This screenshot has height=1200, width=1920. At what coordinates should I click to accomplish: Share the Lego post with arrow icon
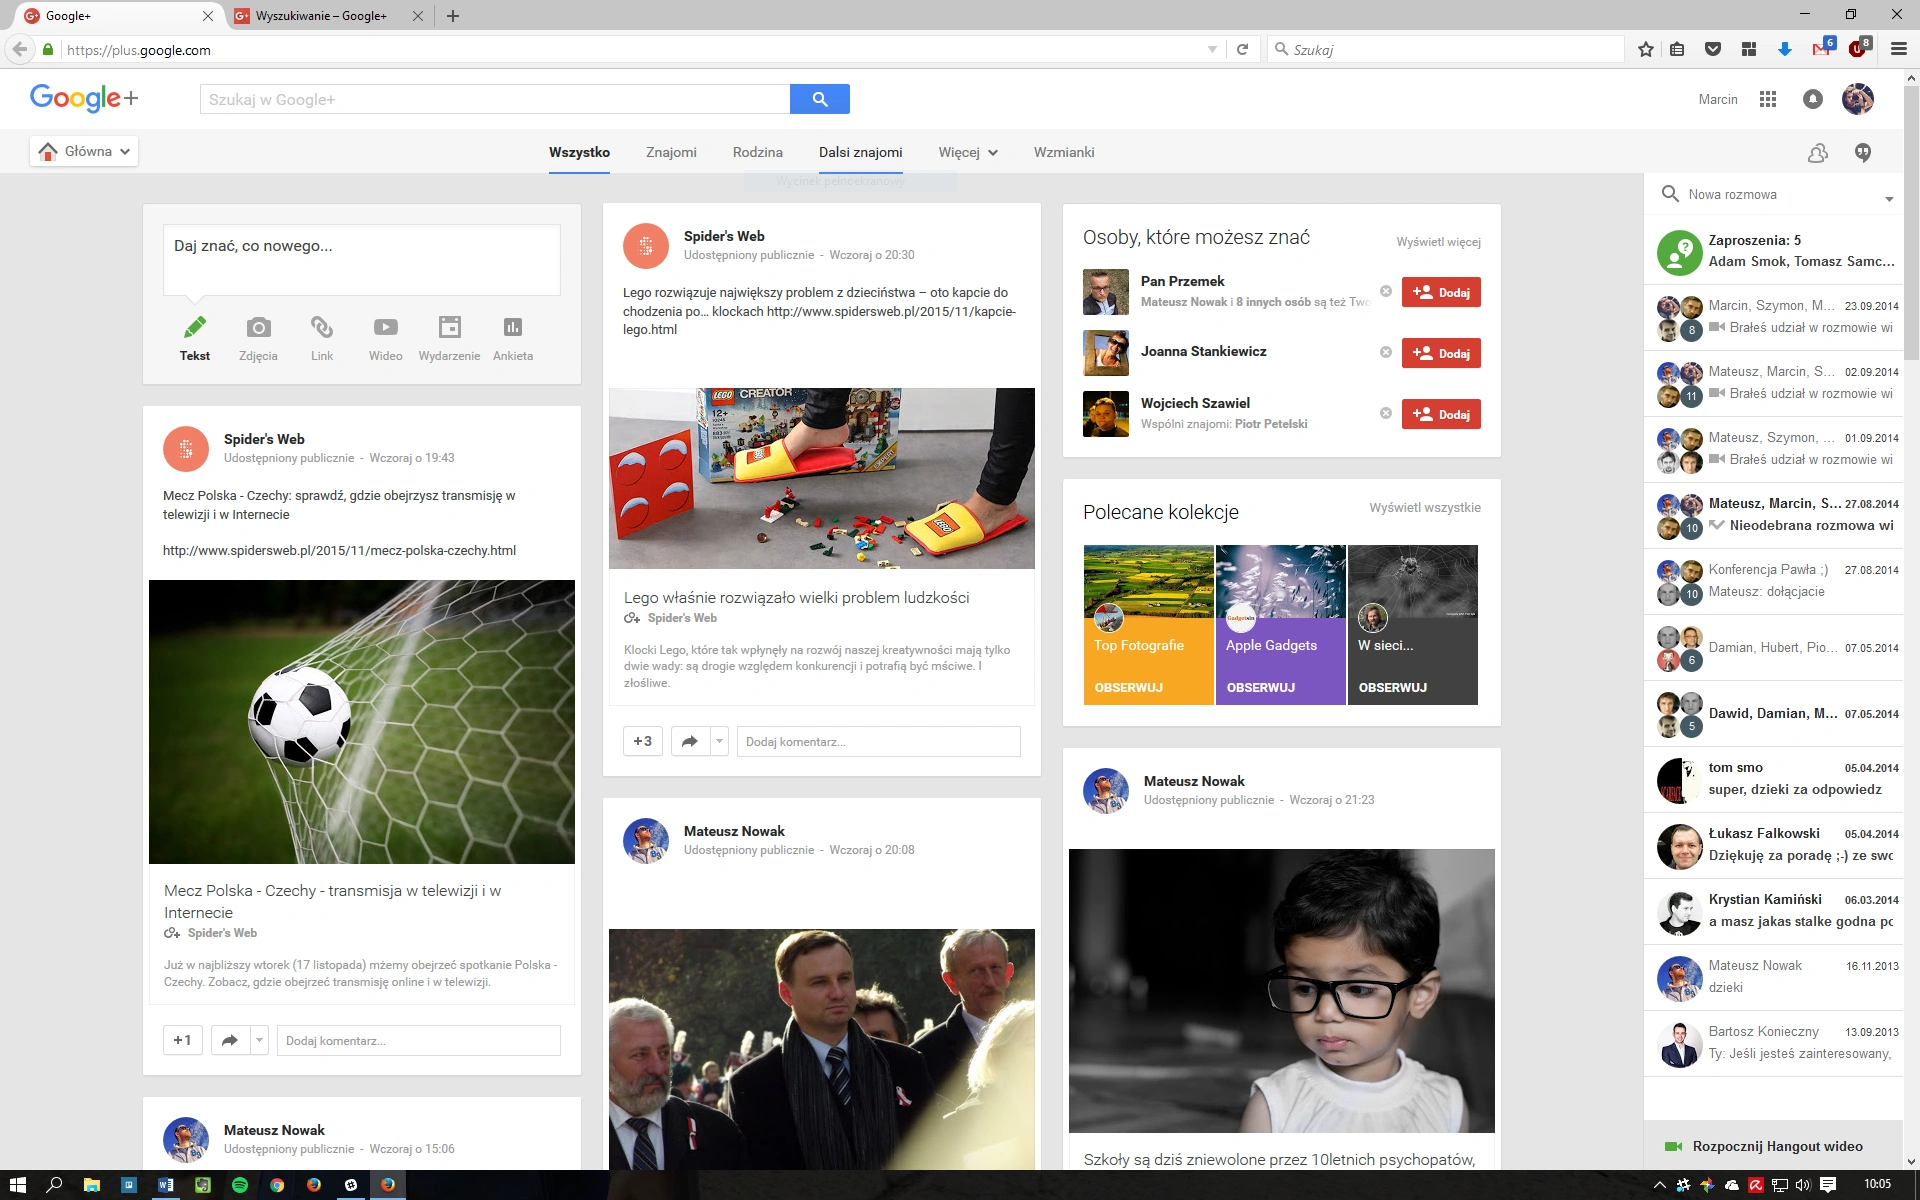[x=690, y=741]
